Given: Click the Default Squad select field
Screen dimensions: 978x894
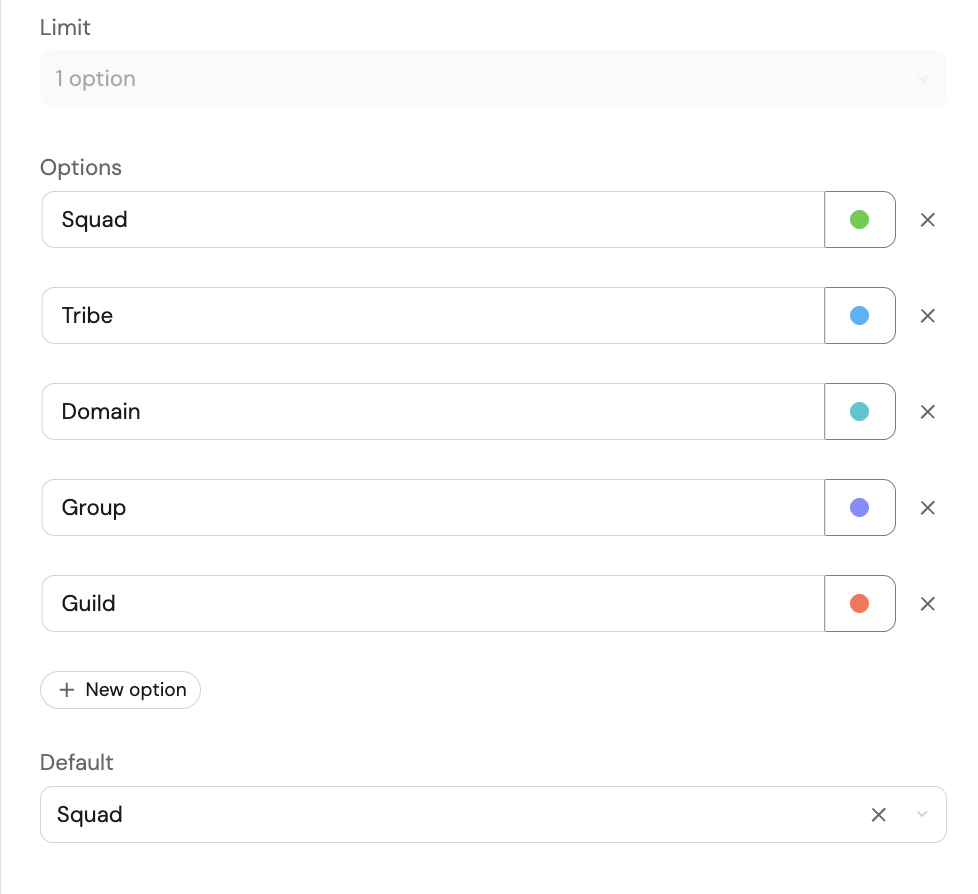Looking at the screenshot, I should coord(450,815).
